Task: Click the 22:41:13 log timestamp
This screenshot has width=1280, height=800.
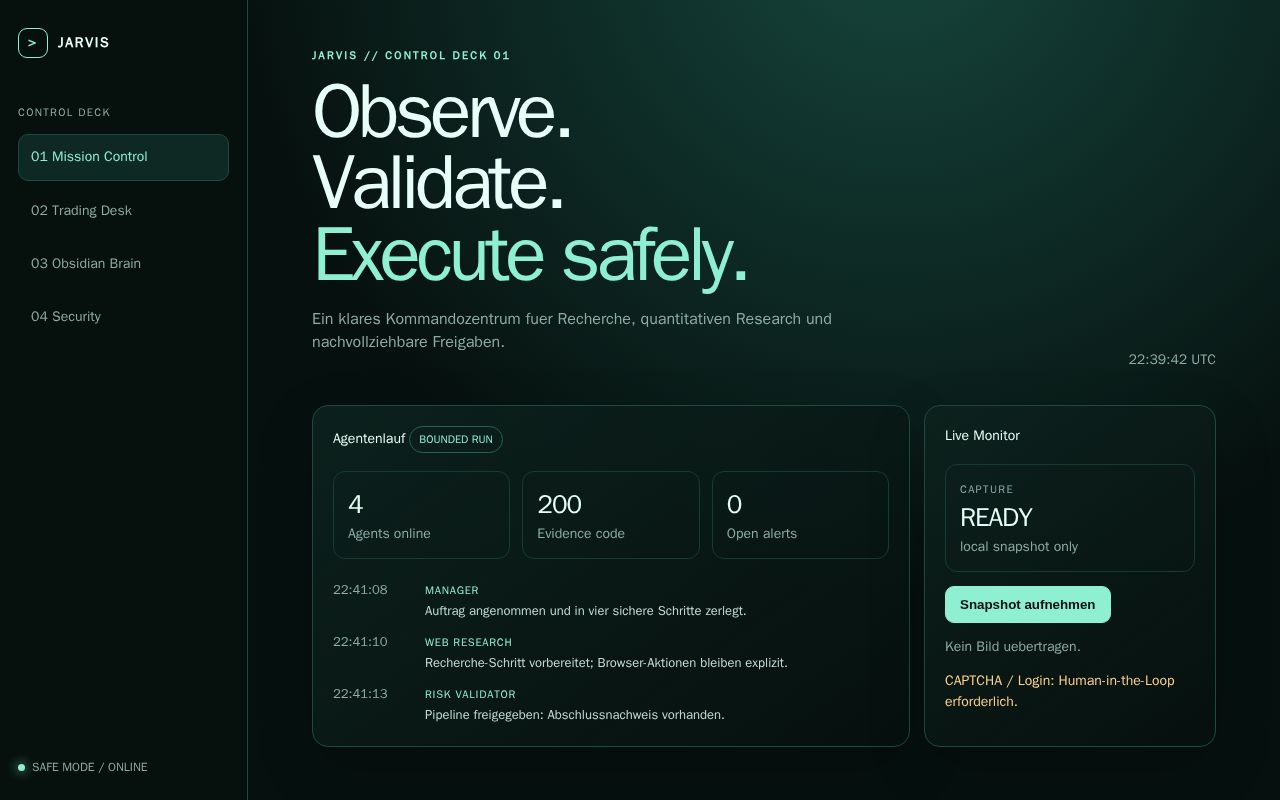Action: (x=360, y=694)
